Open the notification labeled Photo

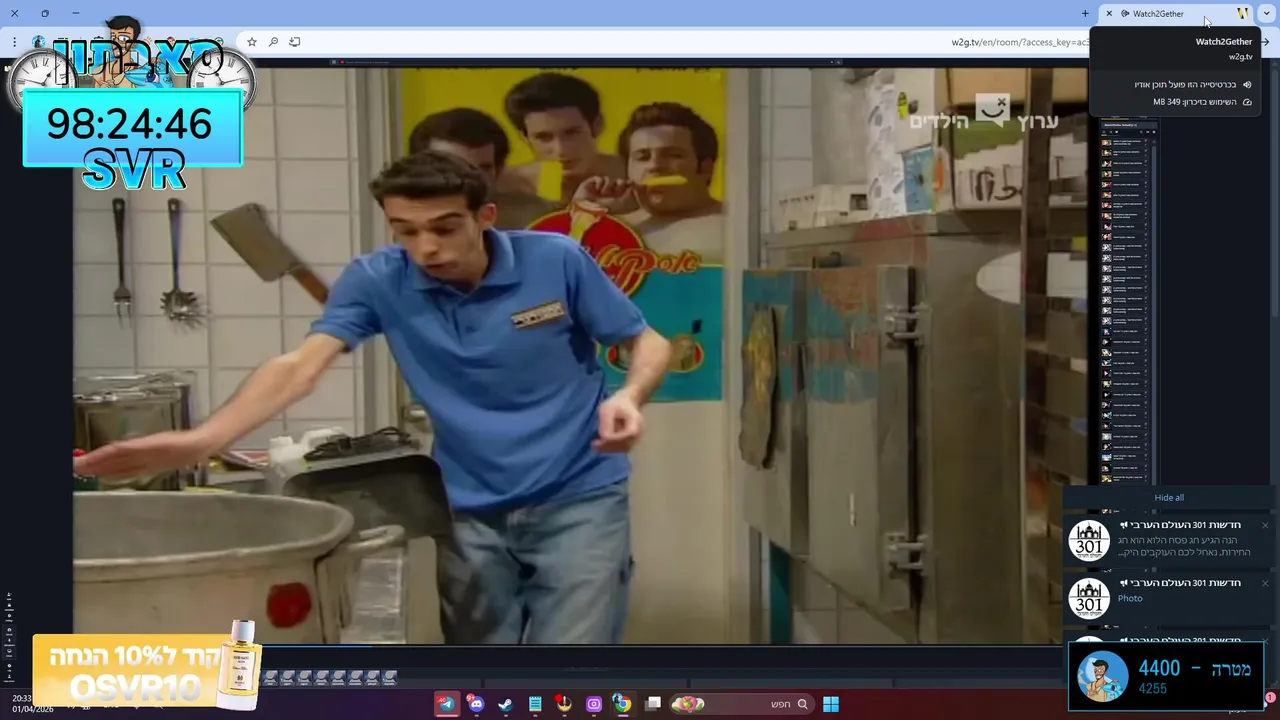pyautogui.click(x=1171, y=598)
